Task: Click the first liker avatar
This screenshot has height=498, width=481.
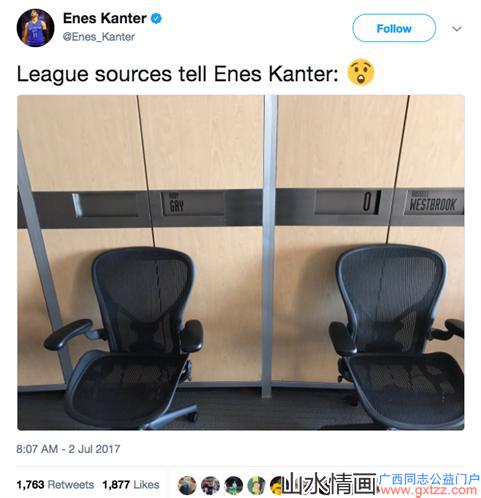Action: pyautogui.click(x=187, y=485)
